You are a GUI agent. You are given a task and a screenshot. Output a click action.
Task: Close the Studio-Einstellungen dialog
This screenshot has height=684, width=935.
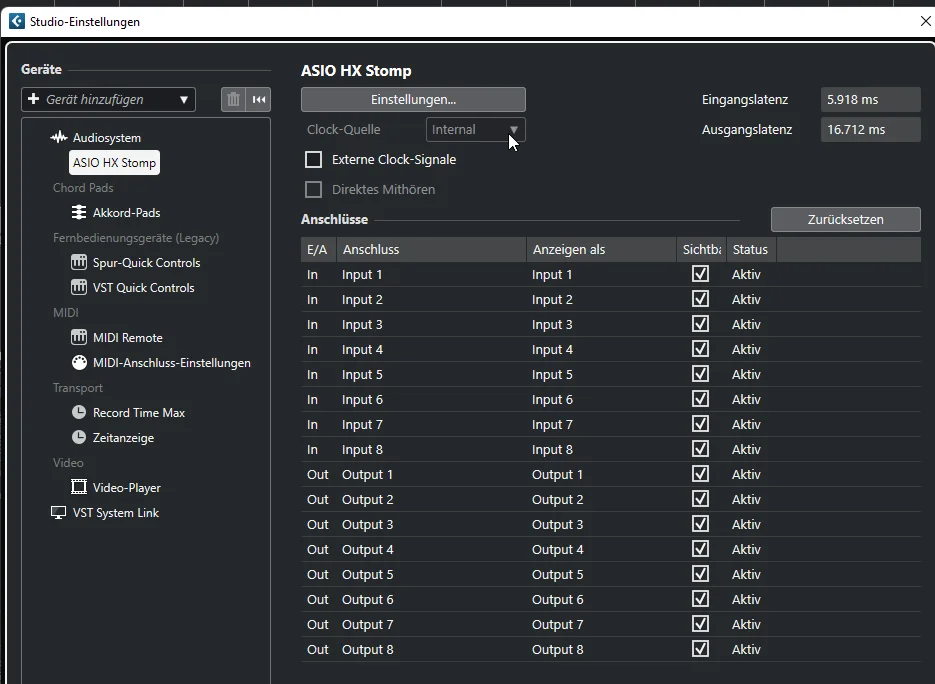(925, 21)
